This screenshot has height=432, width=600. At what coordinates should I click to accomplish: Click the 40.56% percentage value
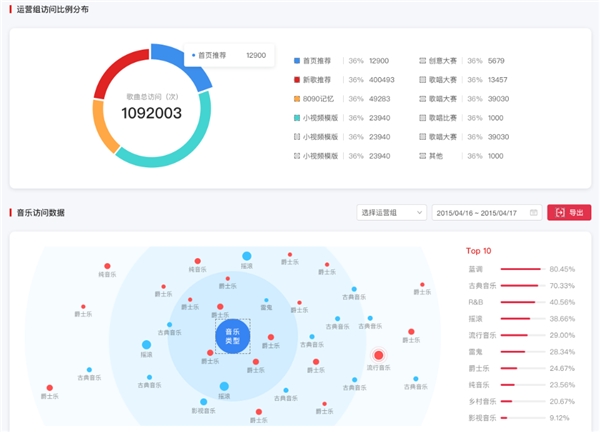coord(562,302)
